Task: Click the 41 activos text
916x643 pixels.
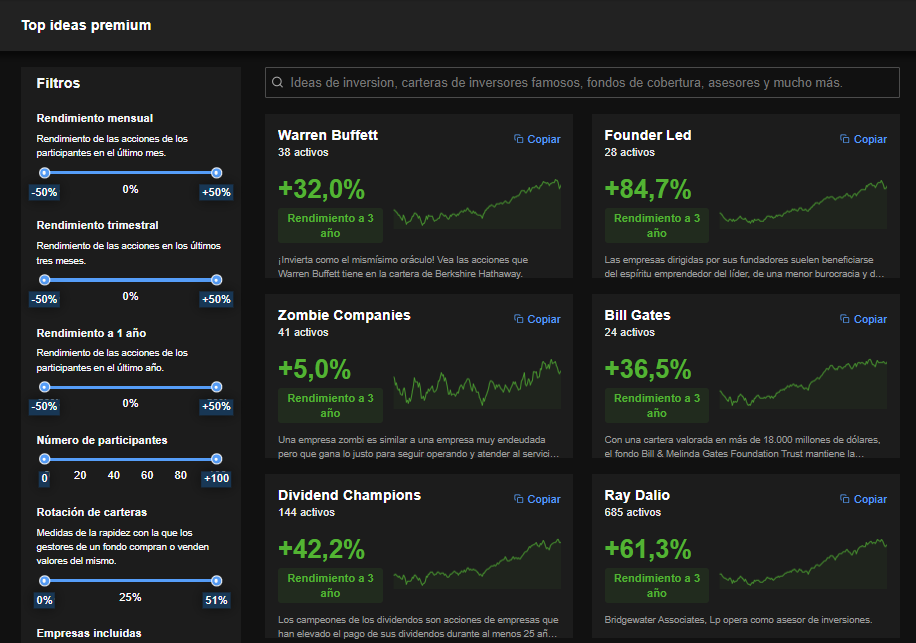Action: pos(303,332)
